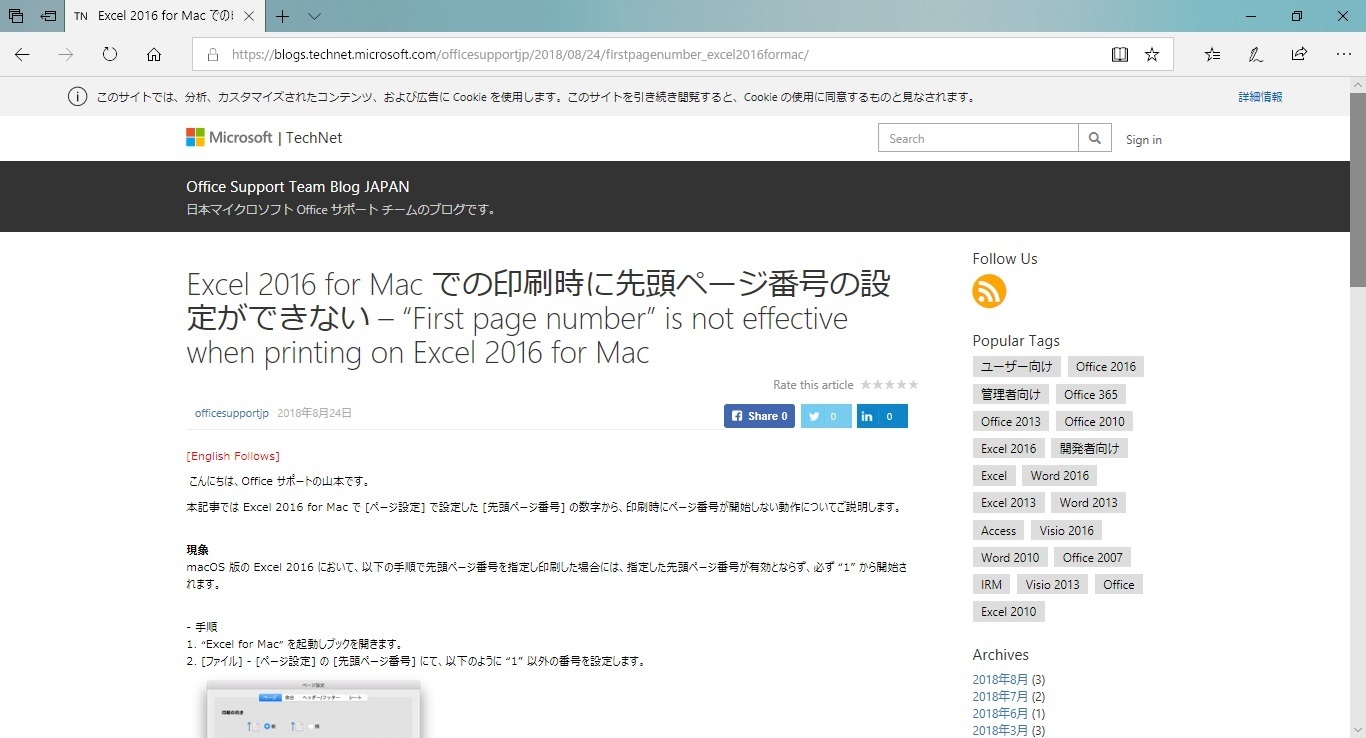Close the Excel 2016 for Mac tab
Image resolution: width=1366 pixels, height=738 pixels.
click(248, 16)
